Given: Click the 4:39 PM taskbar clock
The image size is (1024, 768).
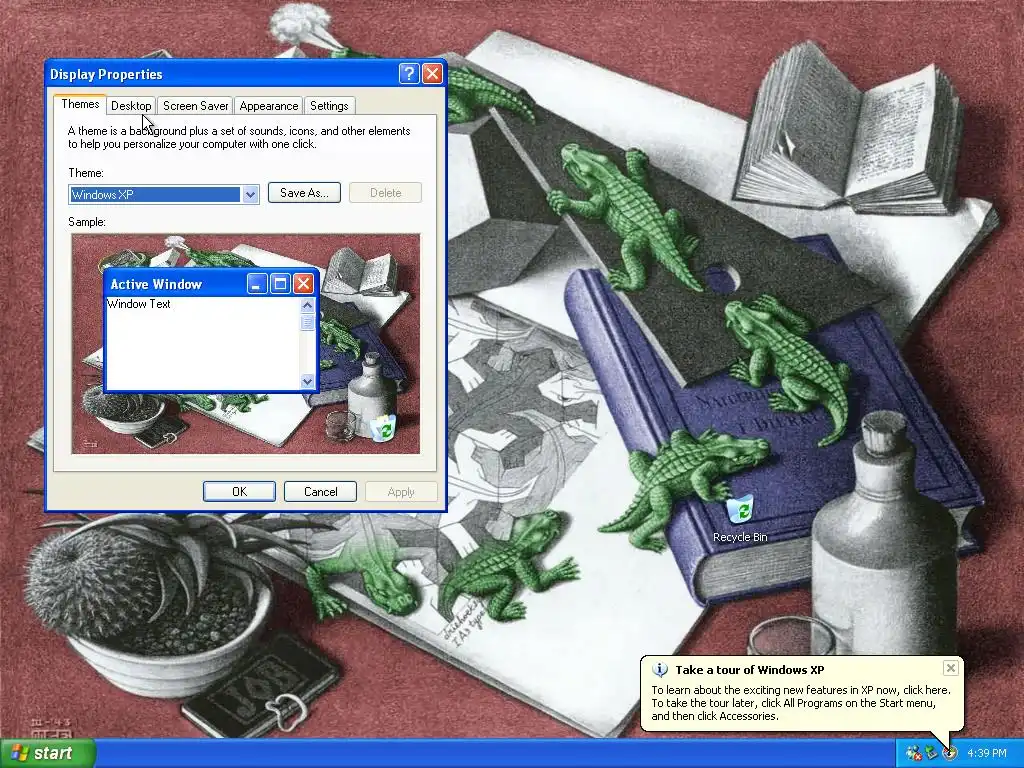Looking at the screenshot, I should (x=987, y=754).
